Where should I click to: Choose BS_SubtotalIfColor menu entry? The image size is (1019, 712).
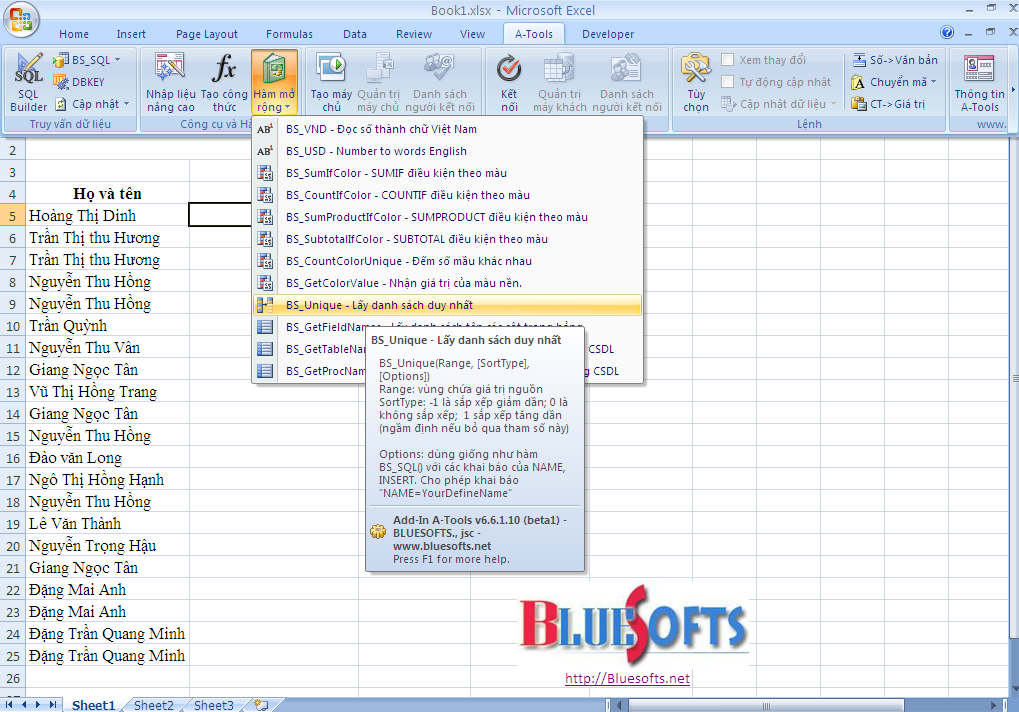(447, 239)
